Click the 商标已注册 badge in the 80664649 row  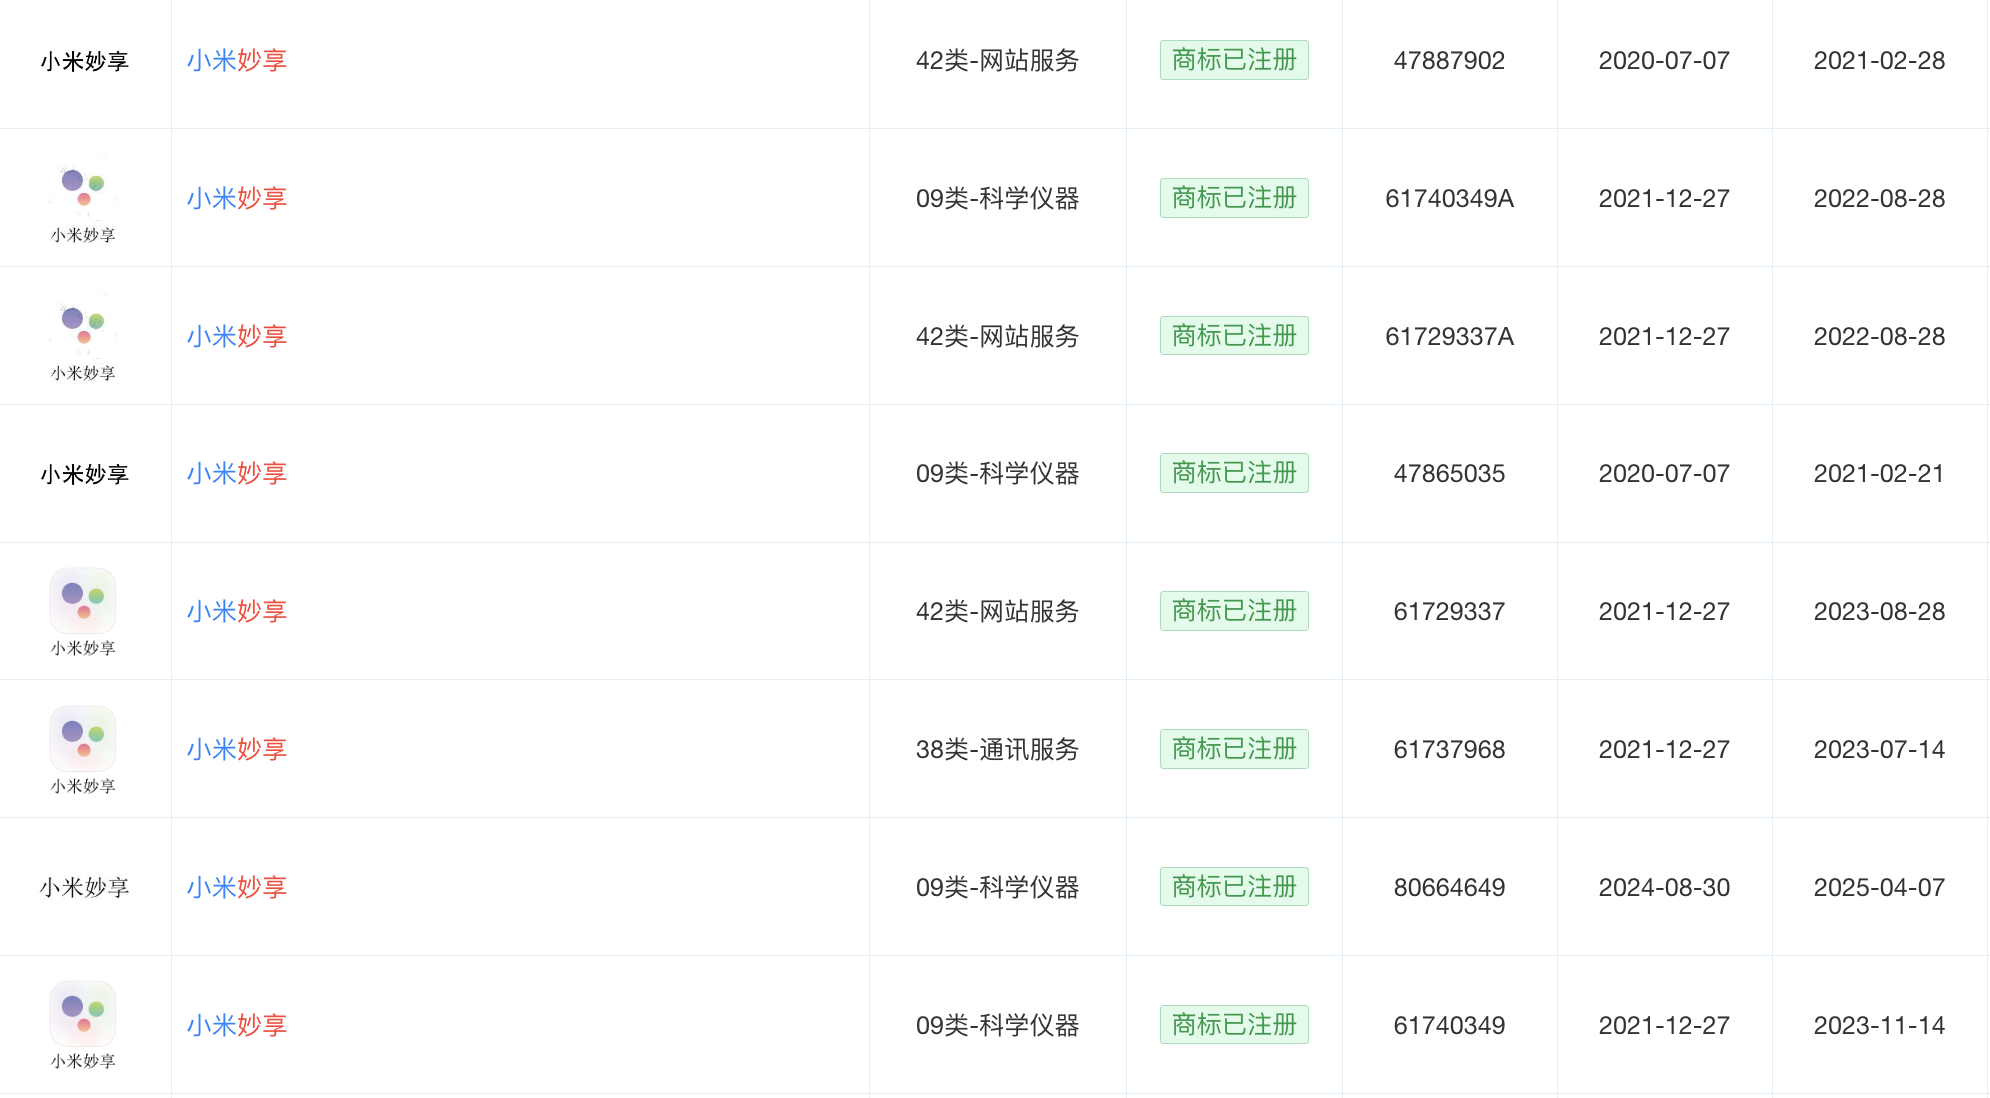coord(1234,887)
